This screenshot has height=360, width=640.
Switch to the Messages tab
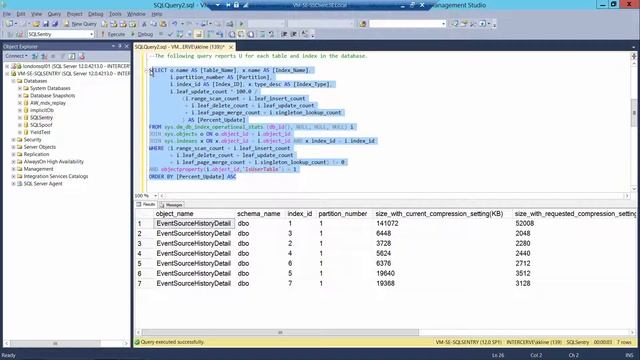tap(171, 205)
